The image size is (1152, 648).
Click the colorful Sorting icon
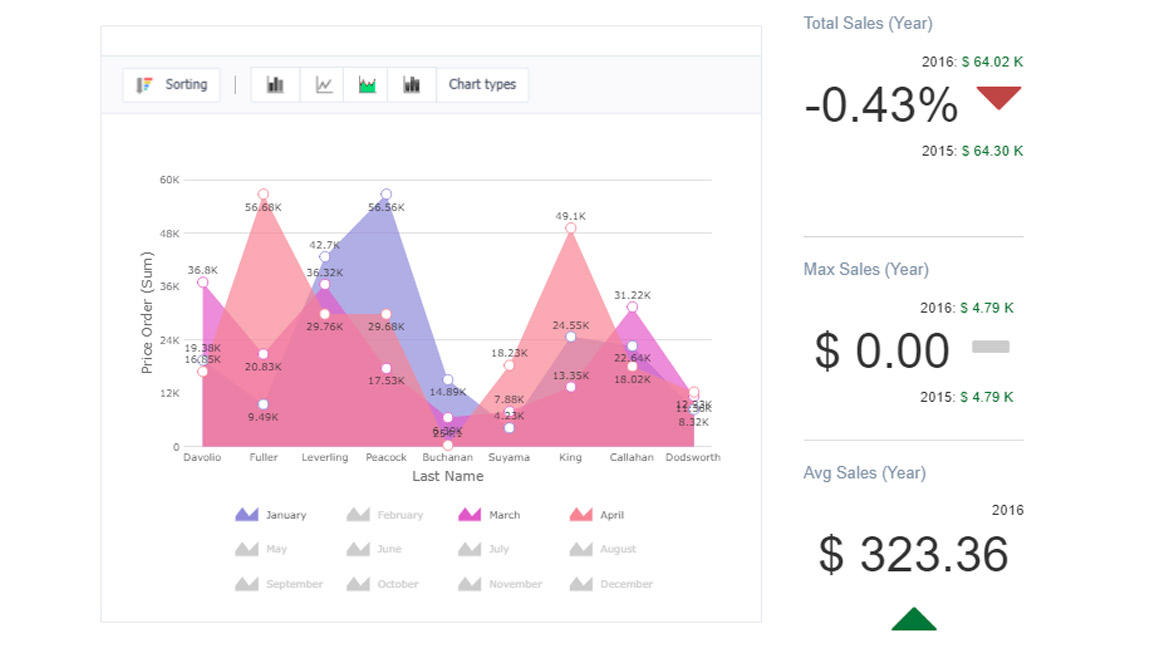145,85
